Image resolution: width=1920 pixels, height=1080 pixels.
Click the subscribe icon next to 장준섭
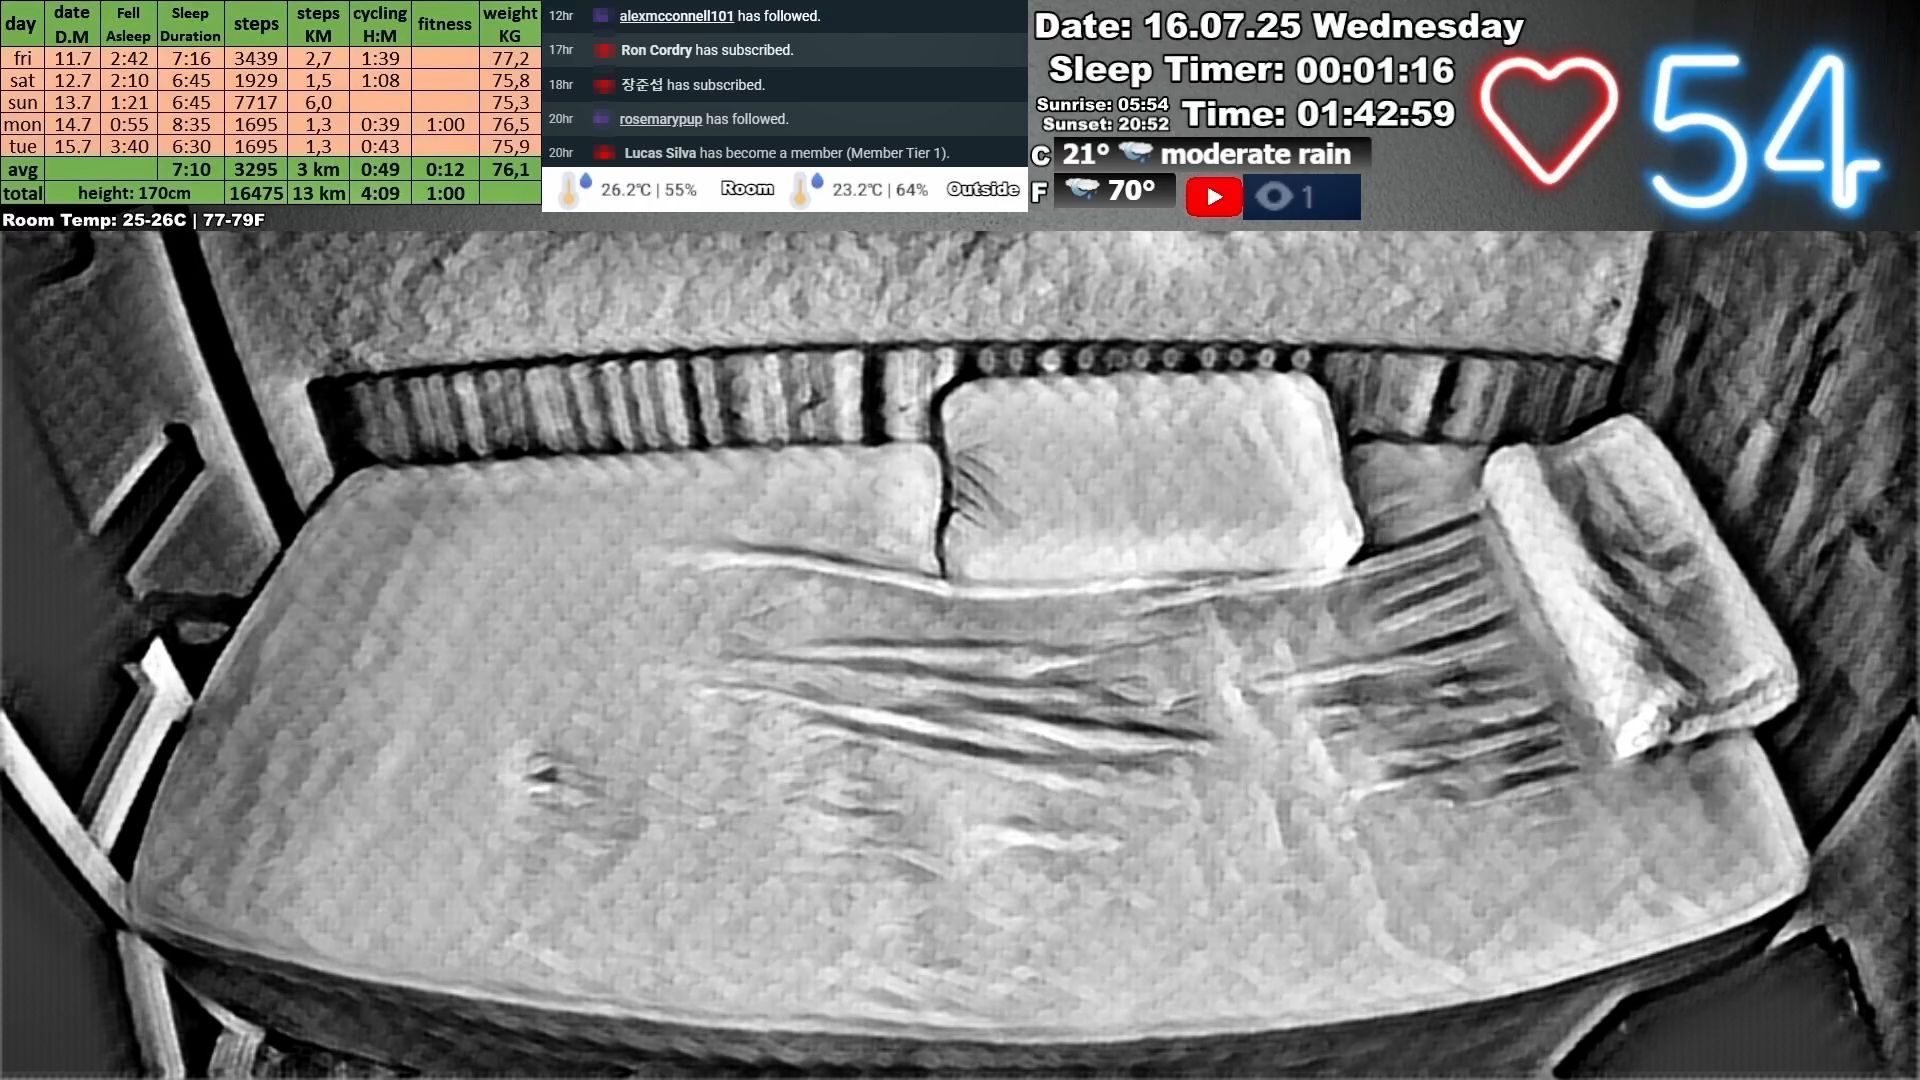click(x=603, y=85)
